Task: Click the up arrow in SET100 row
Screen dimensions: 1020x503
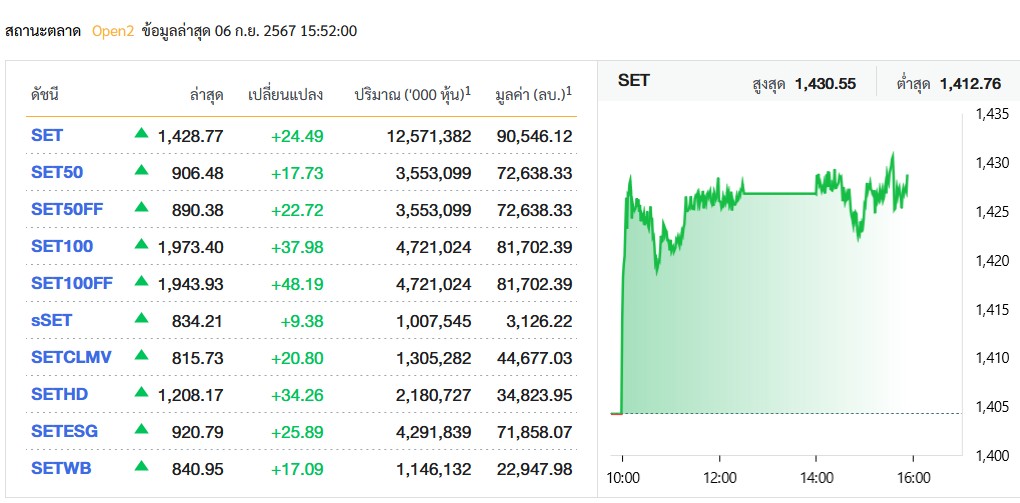Action: tap(141, 244)
